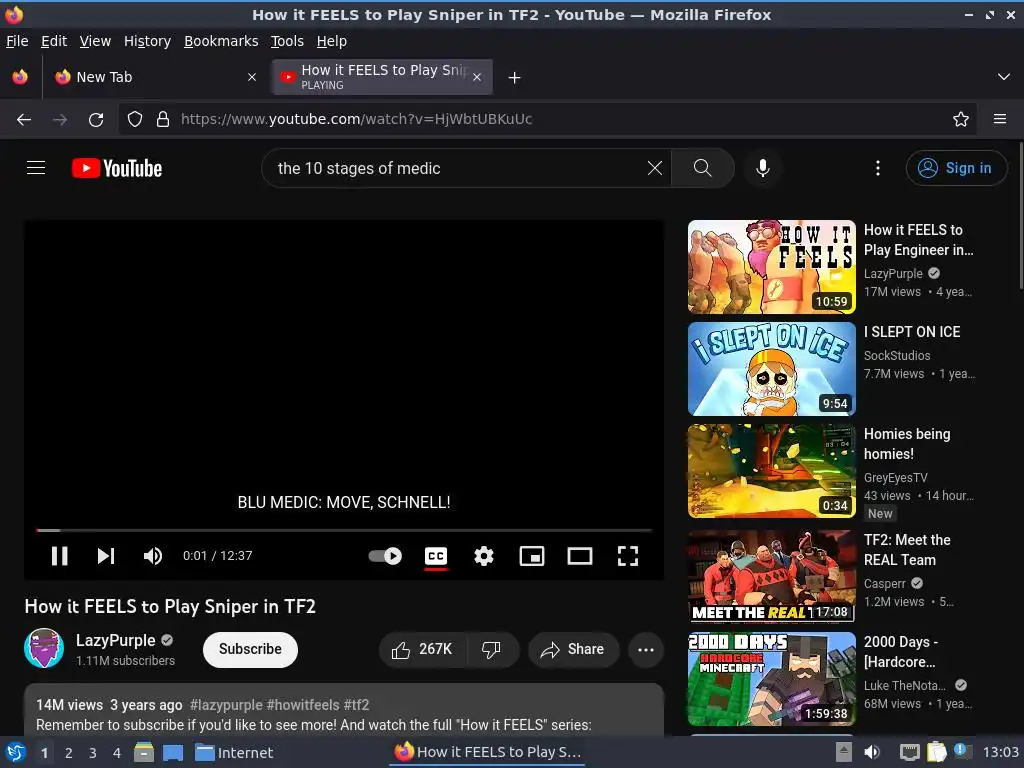Subscribe to LazyPurple
This screenshot has height=768, width=1024.
coord(250,649)
